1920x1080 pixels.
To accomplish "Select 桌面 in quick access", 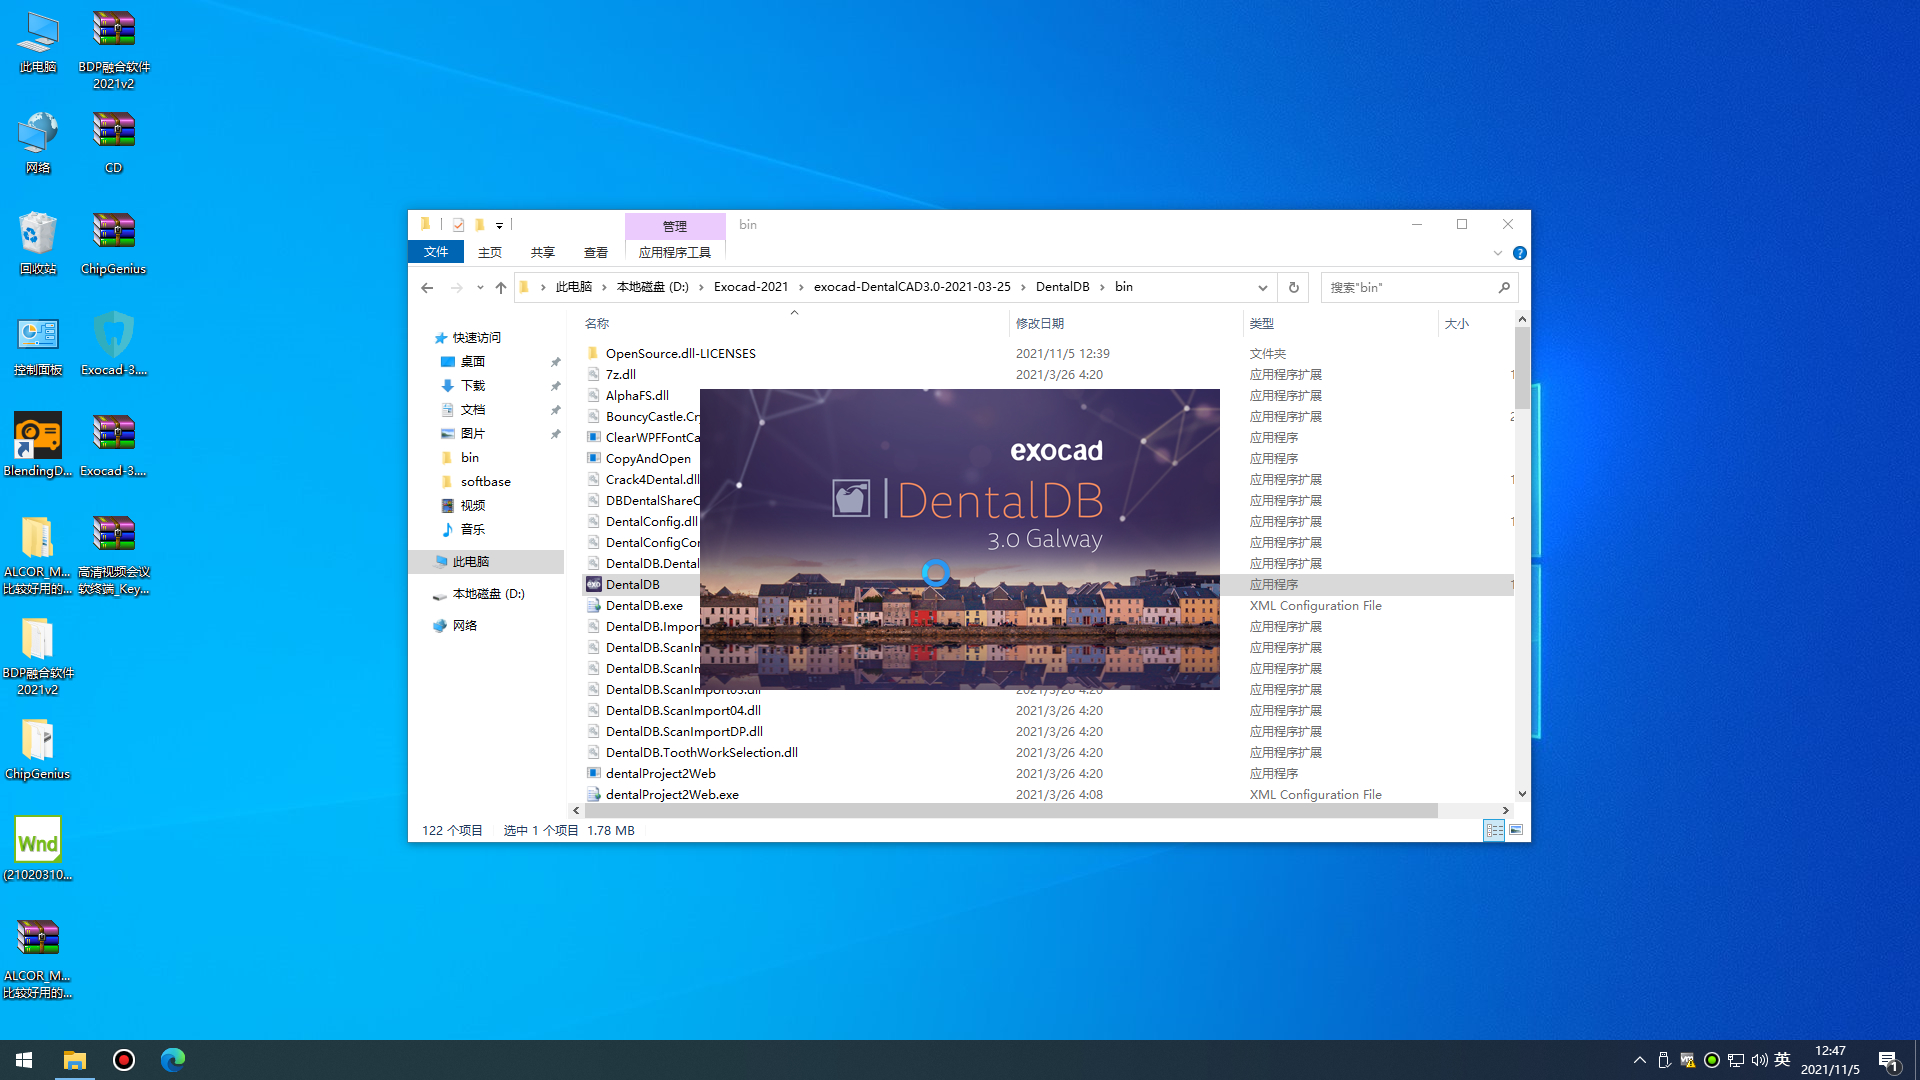I will click(473, 362).
